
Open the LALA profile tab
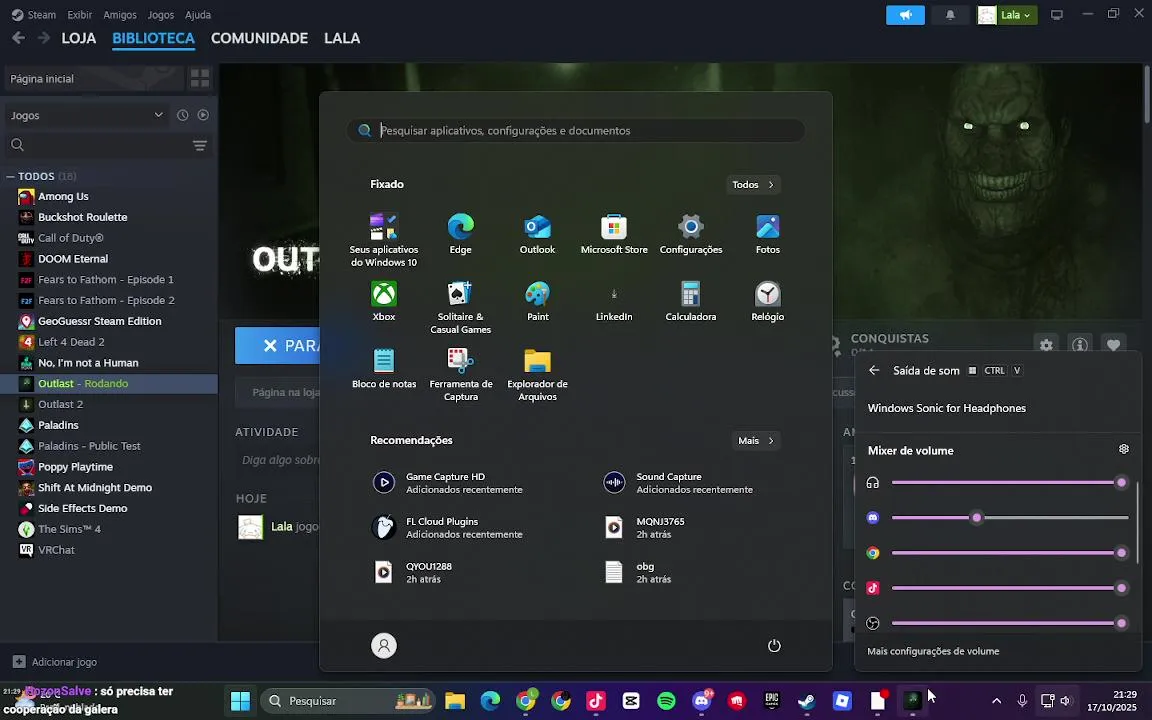tap(342, 38)
